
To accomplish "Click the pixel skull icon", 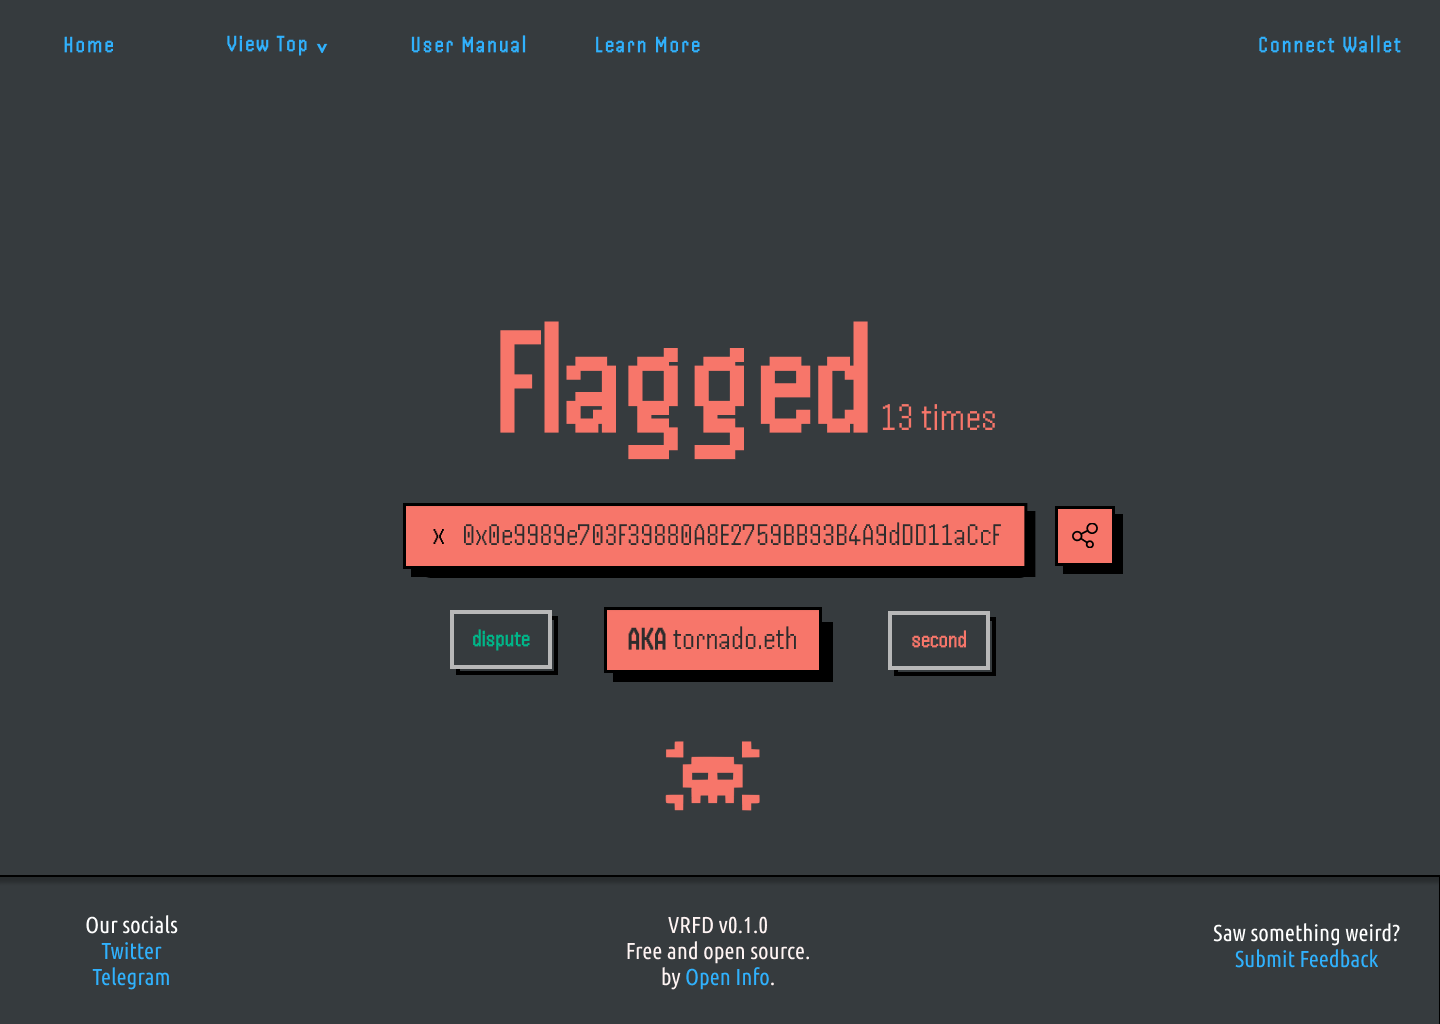I will tap(713, 776).
